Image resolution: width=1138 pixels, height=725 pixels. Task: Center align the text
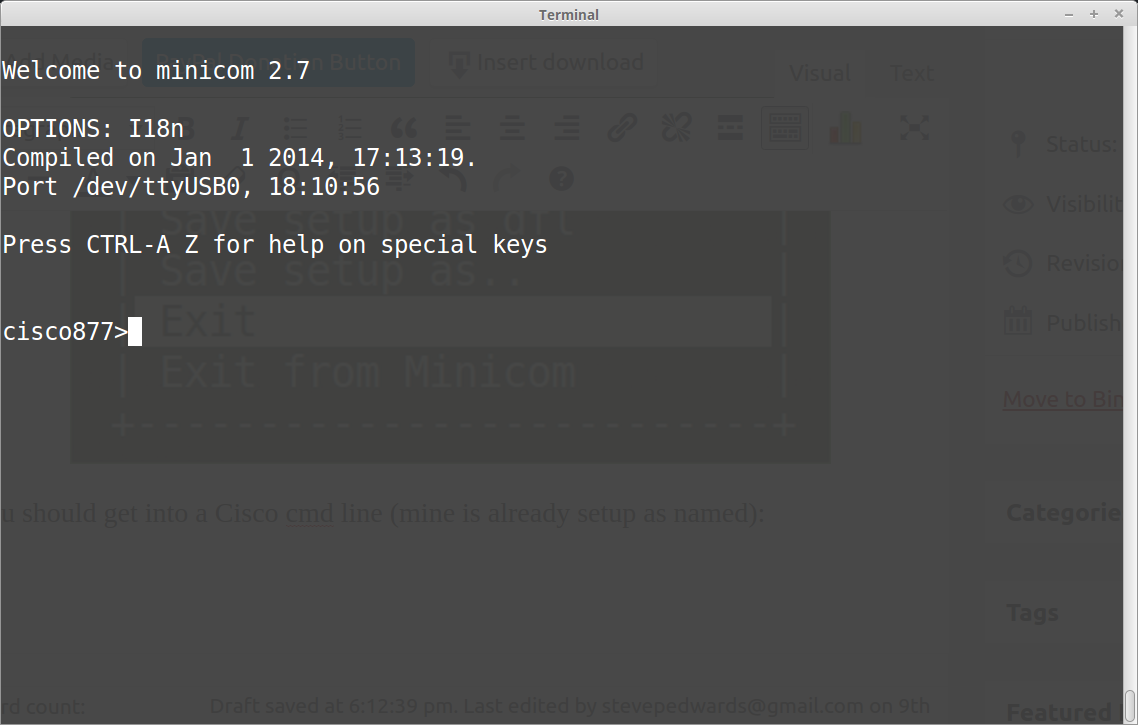point(512,128)
